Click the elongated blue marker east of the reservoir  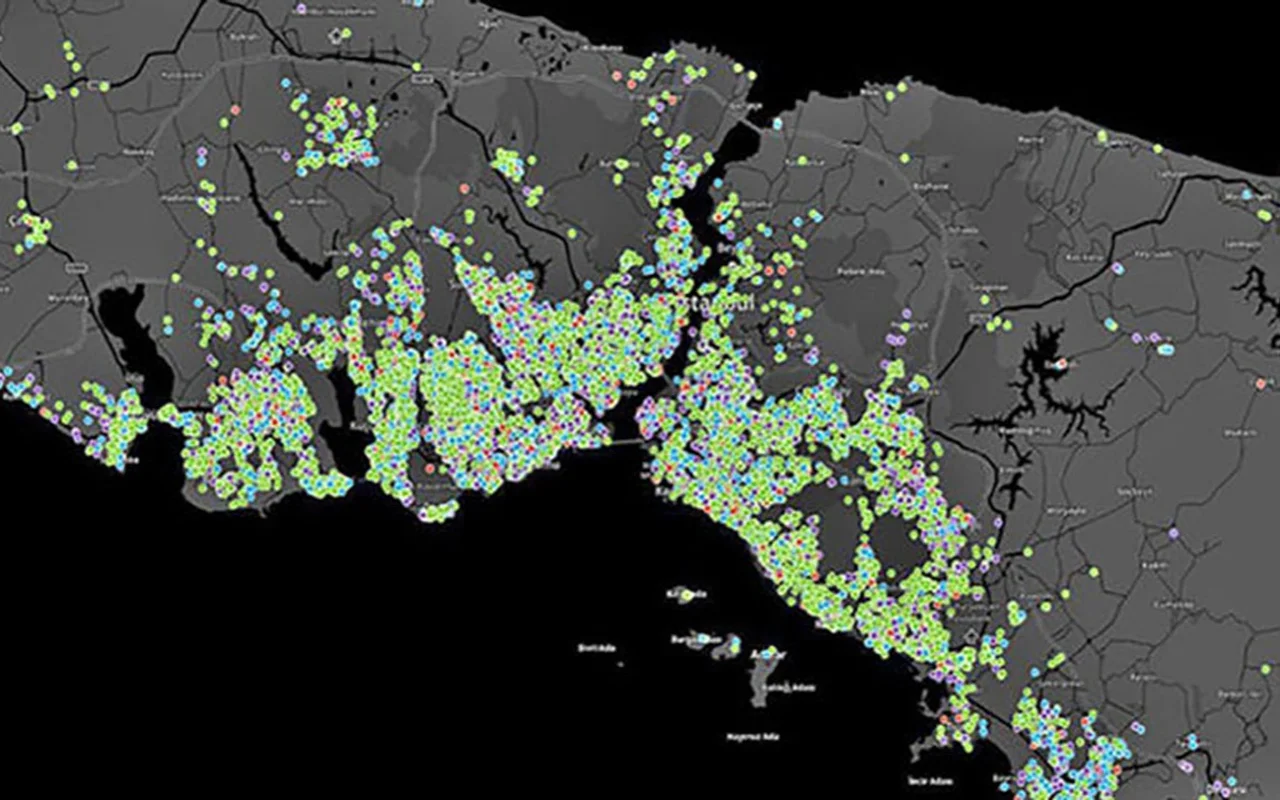click(1165, 349)
